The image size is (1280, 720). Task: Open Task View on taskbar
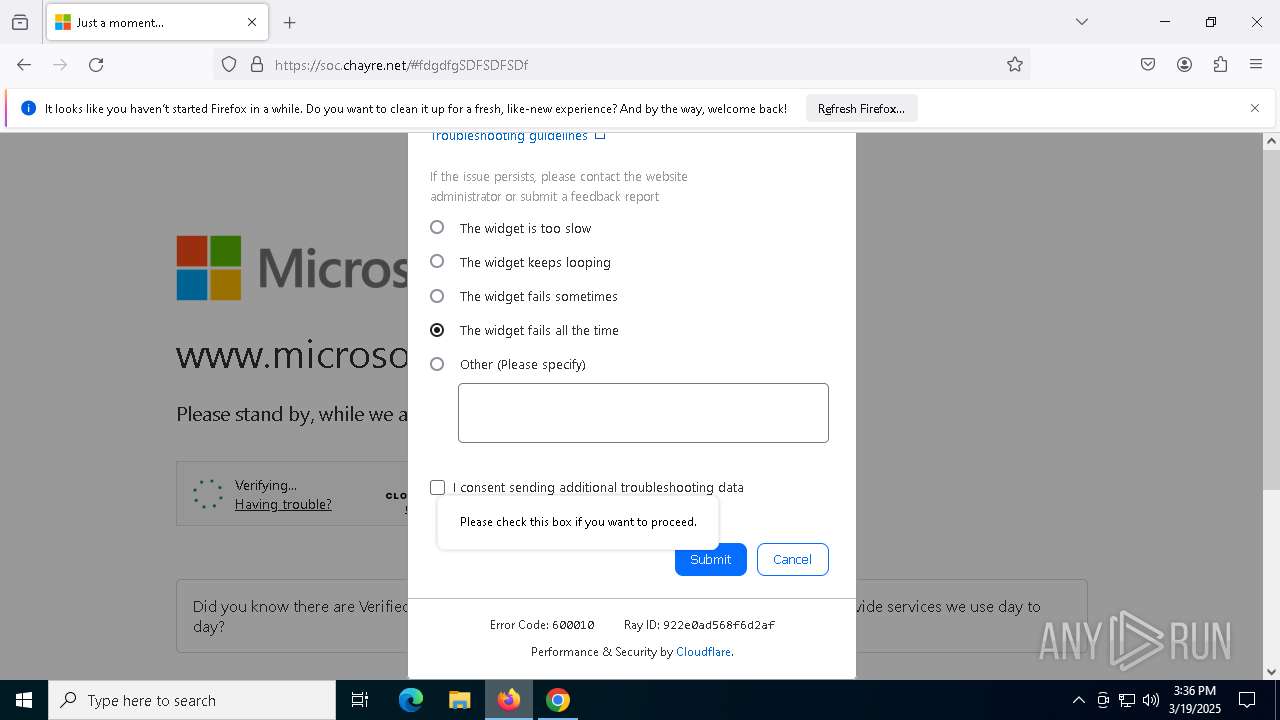pyautogui.click(x=360, y=700)
